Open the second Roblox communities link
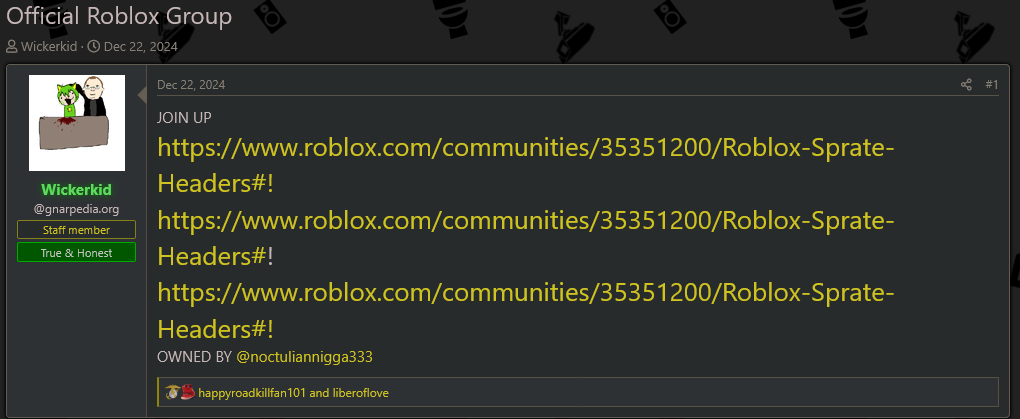Screen dimensions: 1020x419 click(x=526, y=238)
